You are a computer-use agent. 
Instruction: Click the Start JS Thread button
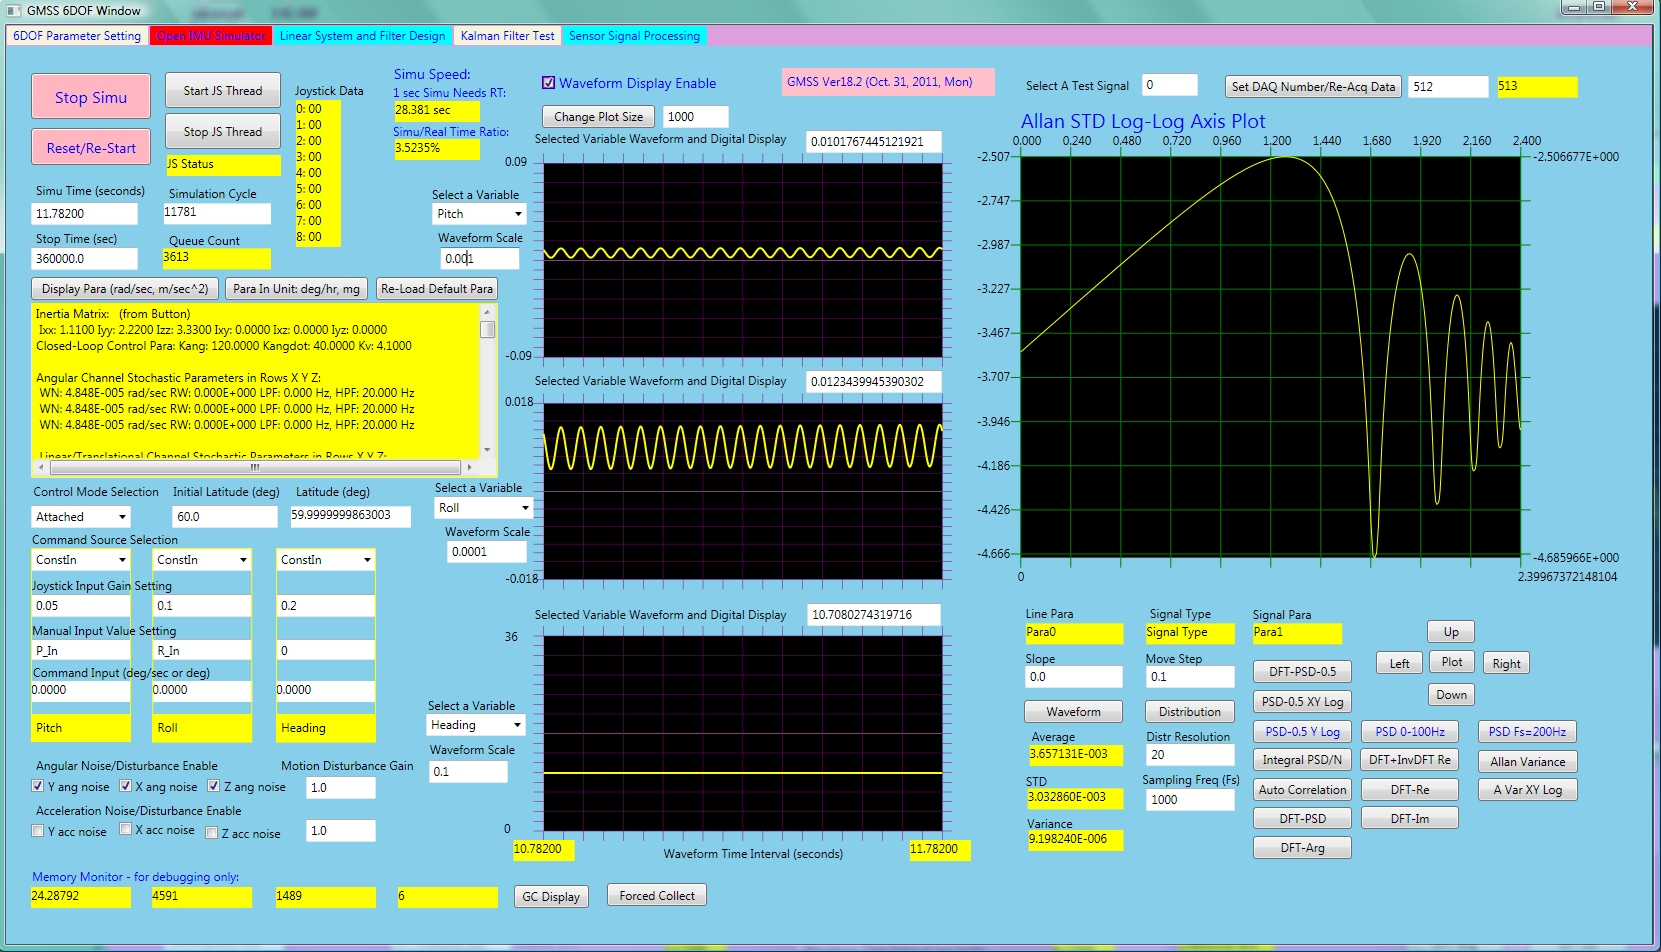[x=223, y=91]
